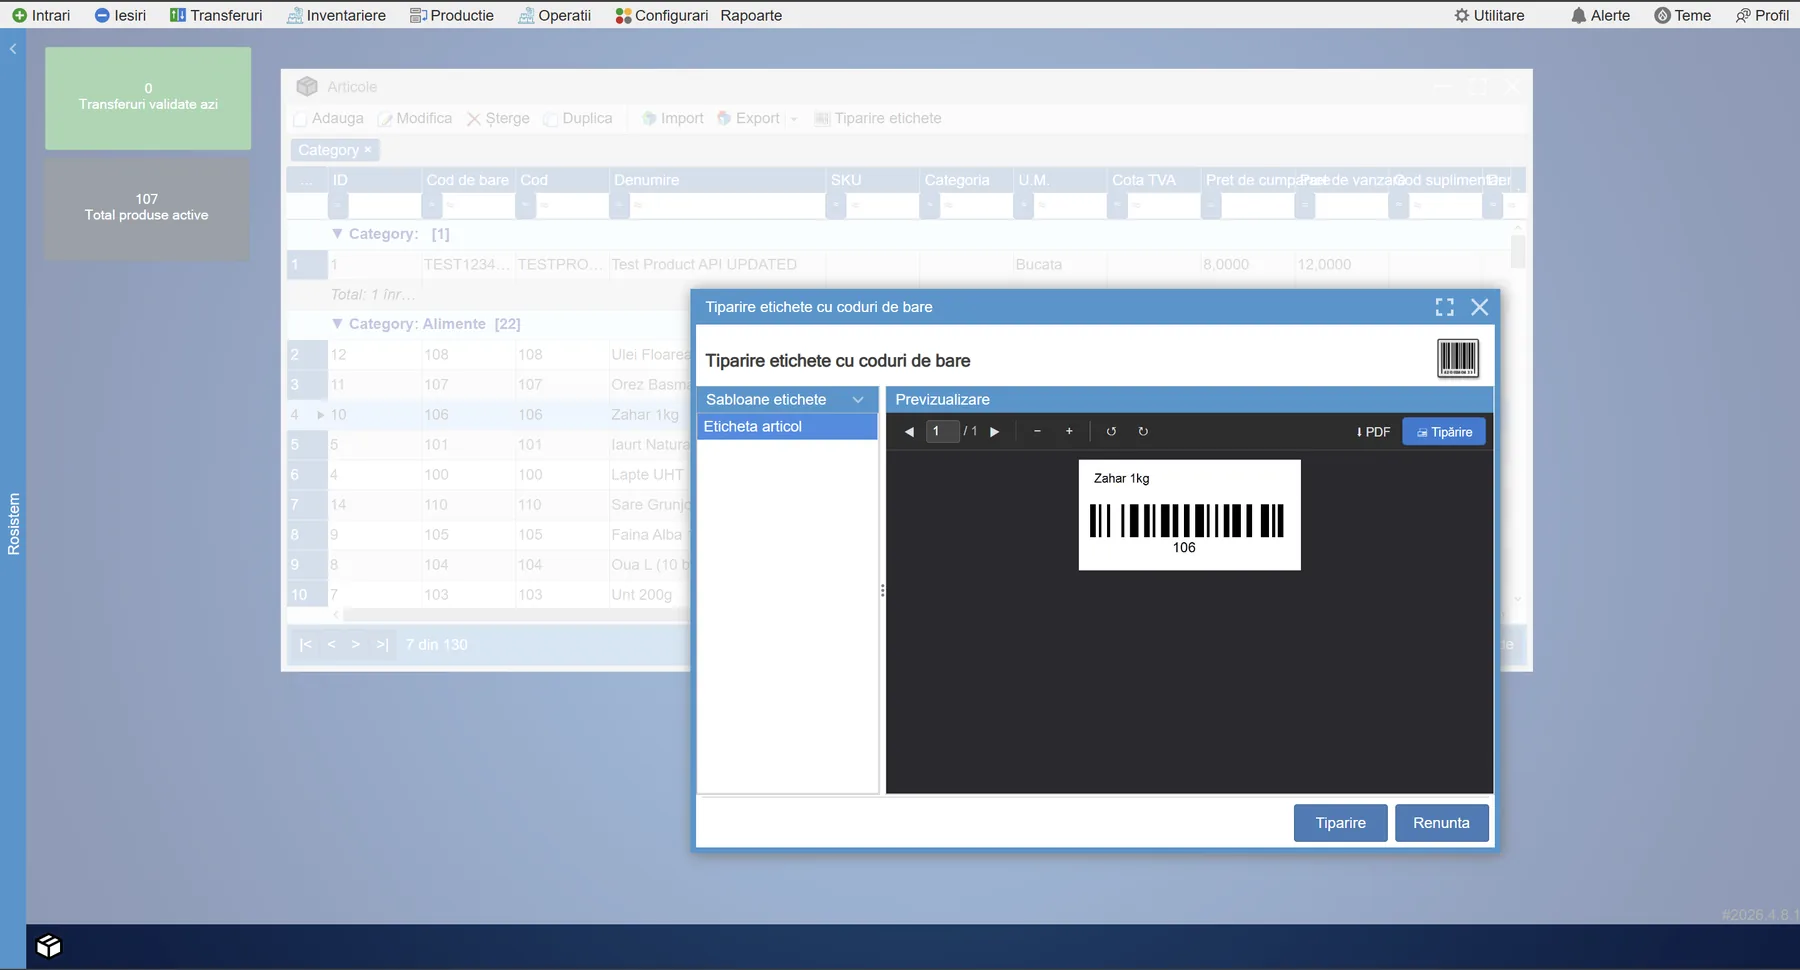Remove the Category filter chip
This screenshot has height=970, width=1800.
click(369, 149)
